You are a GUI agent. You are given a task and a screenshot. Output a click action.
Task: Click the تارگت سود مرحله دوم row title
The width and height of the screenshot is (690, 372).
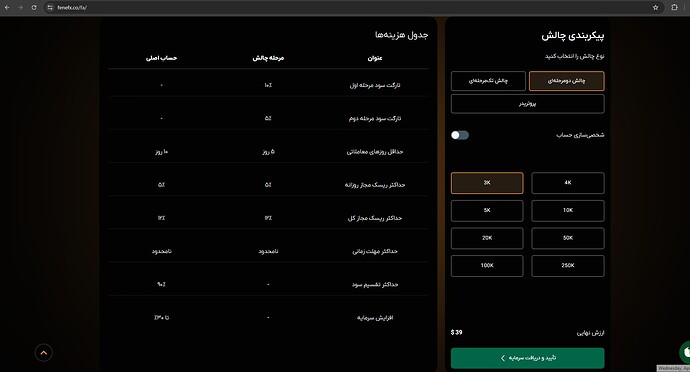[375, 118]
